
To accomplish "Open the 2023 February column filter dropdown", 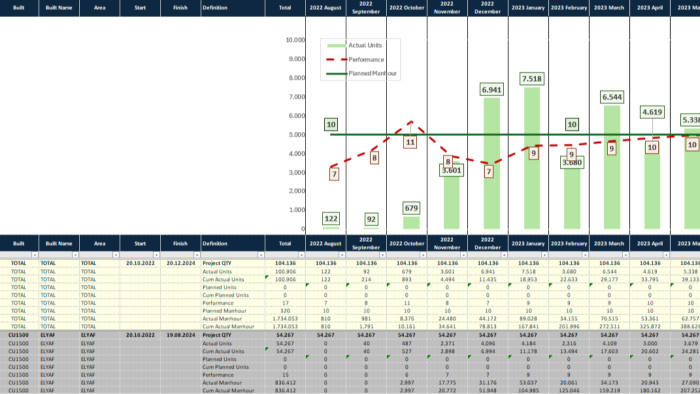I will 585,255.
